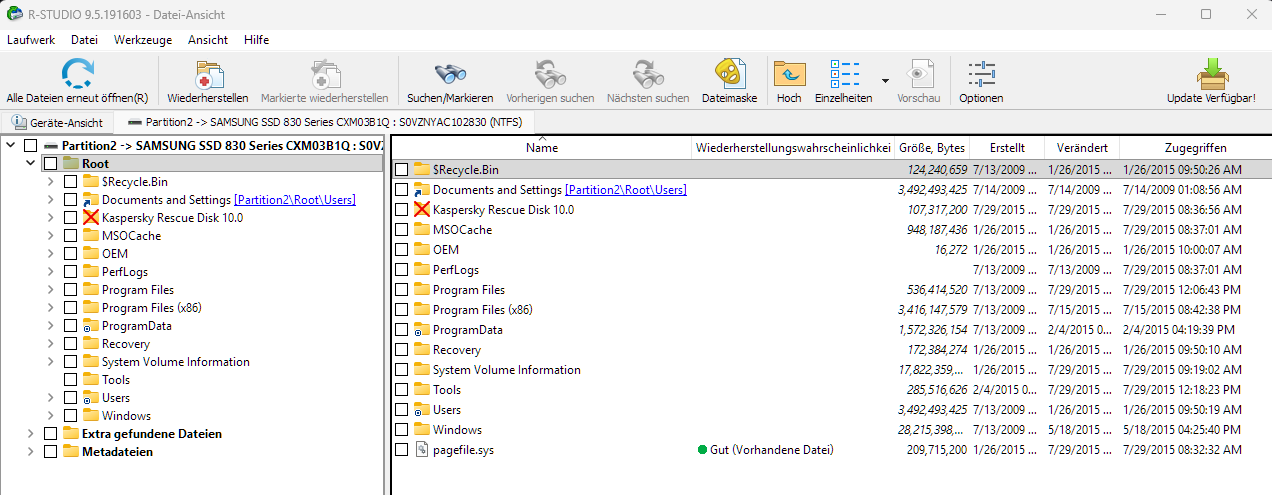Image resolution: width=1272 pixels, height=495 pixels.
Task: Switch to Geräte-Ansicht tab
Action: (x=57, y=123)
